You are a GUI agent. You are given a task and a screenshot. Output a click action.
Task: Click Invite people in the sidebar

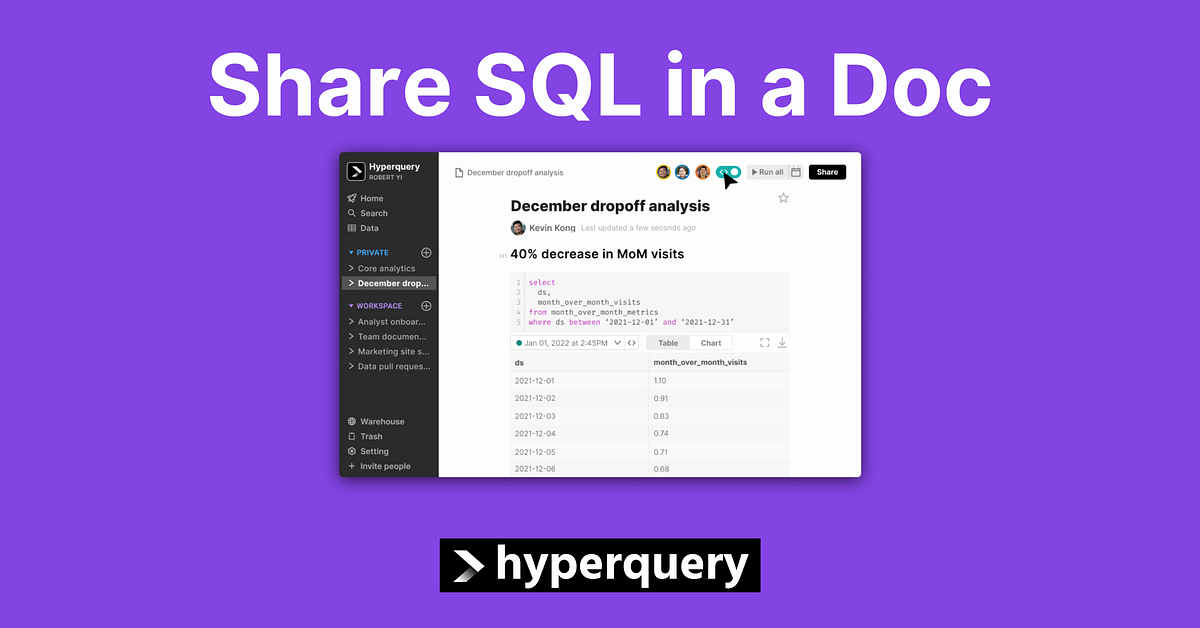point(385,466)
